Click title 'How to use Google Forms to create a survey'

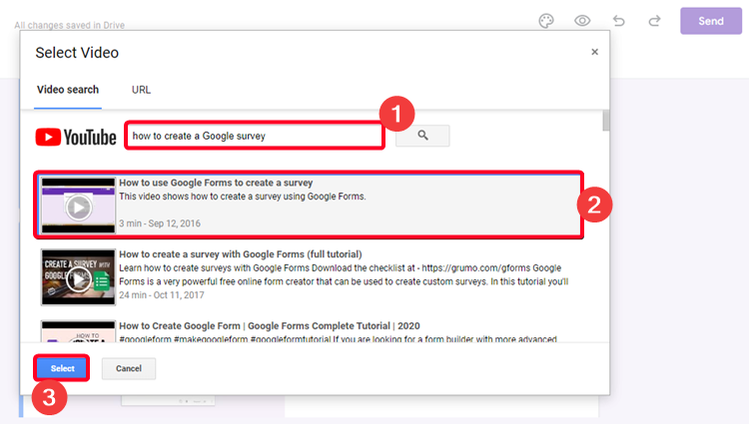point(216,183)
